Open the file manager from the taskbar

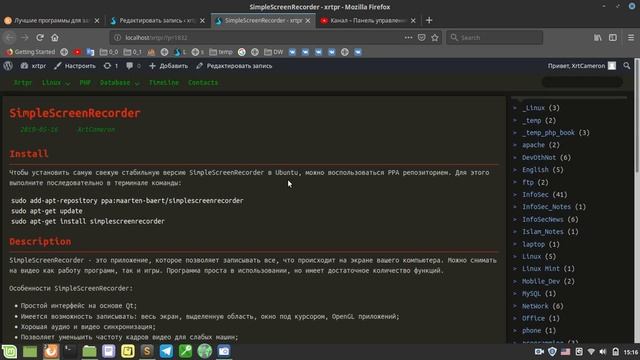click(89, 351)
